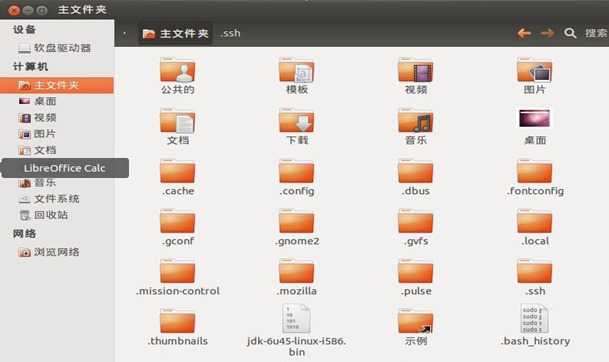Select 主文件夹 in the sidebar
The width and height of the screenshot is (609, 362).
57,85
